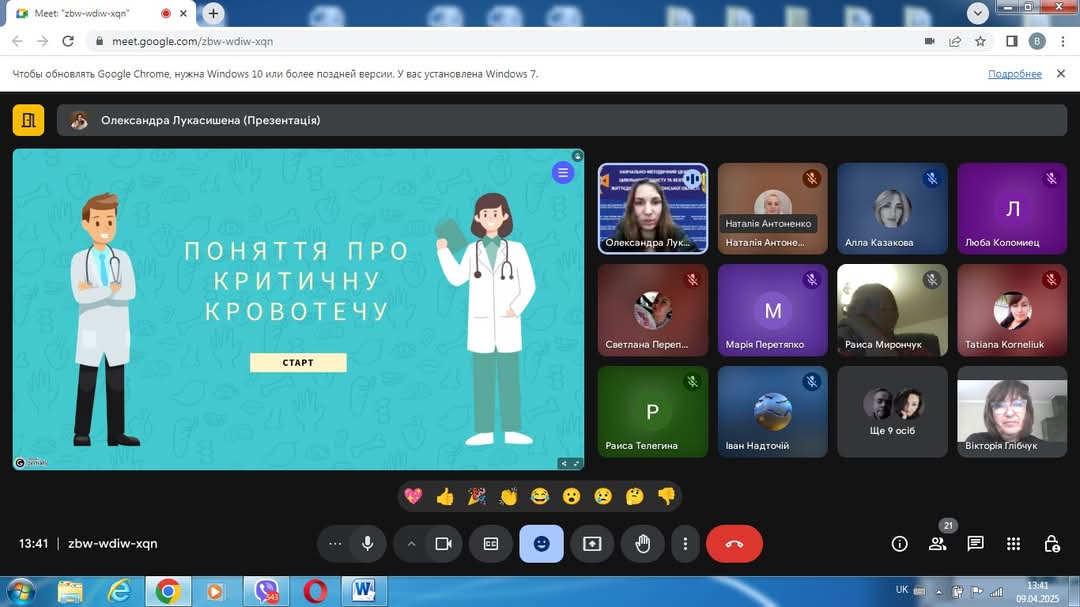The height and width of the screenshot is (607, 1080).
Task: Open the chat with everyone icon
Action: tap(975, 544)
